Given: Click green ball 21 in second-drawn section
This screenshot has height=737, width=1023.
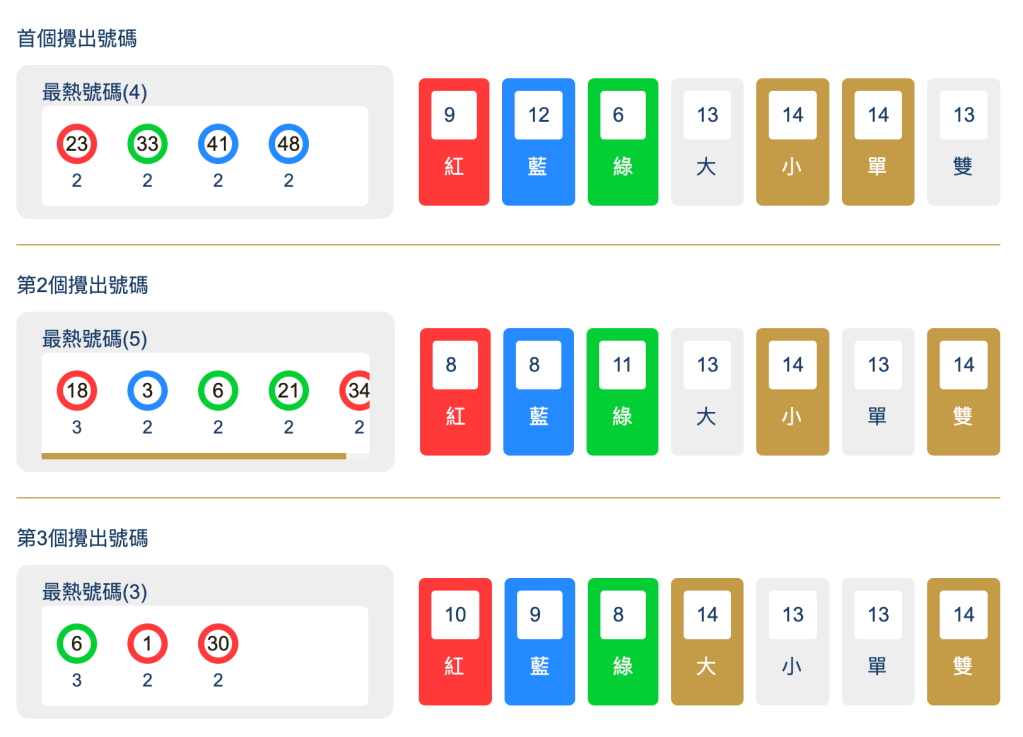Looking at the screenshot, I should (x=288, y=391).
